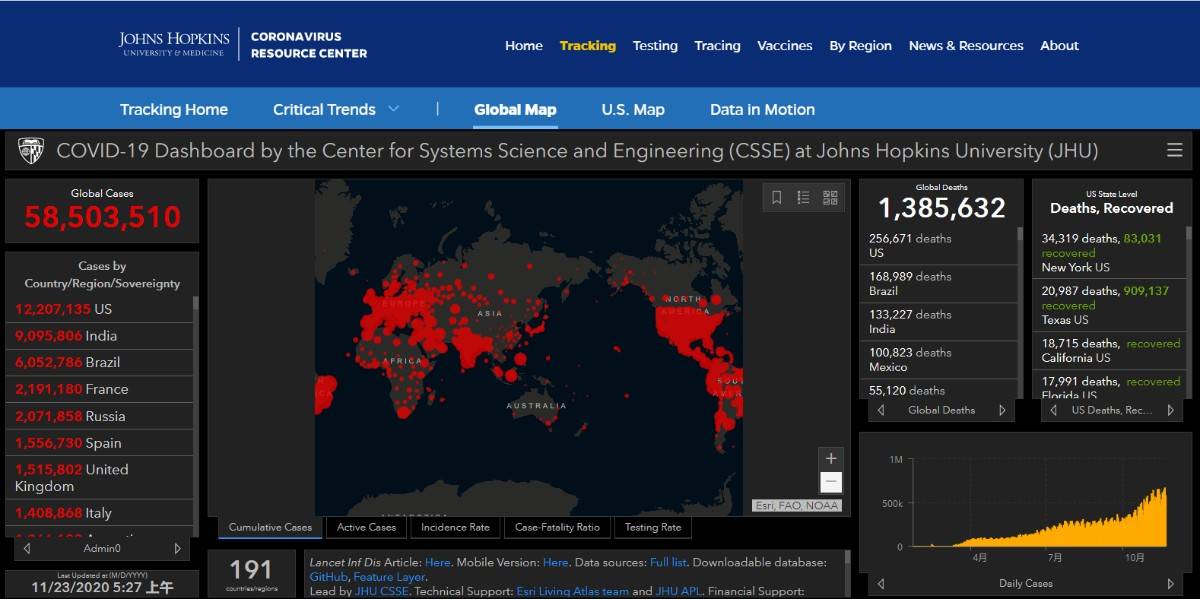Click the left arrow beside Admin0

26,548
